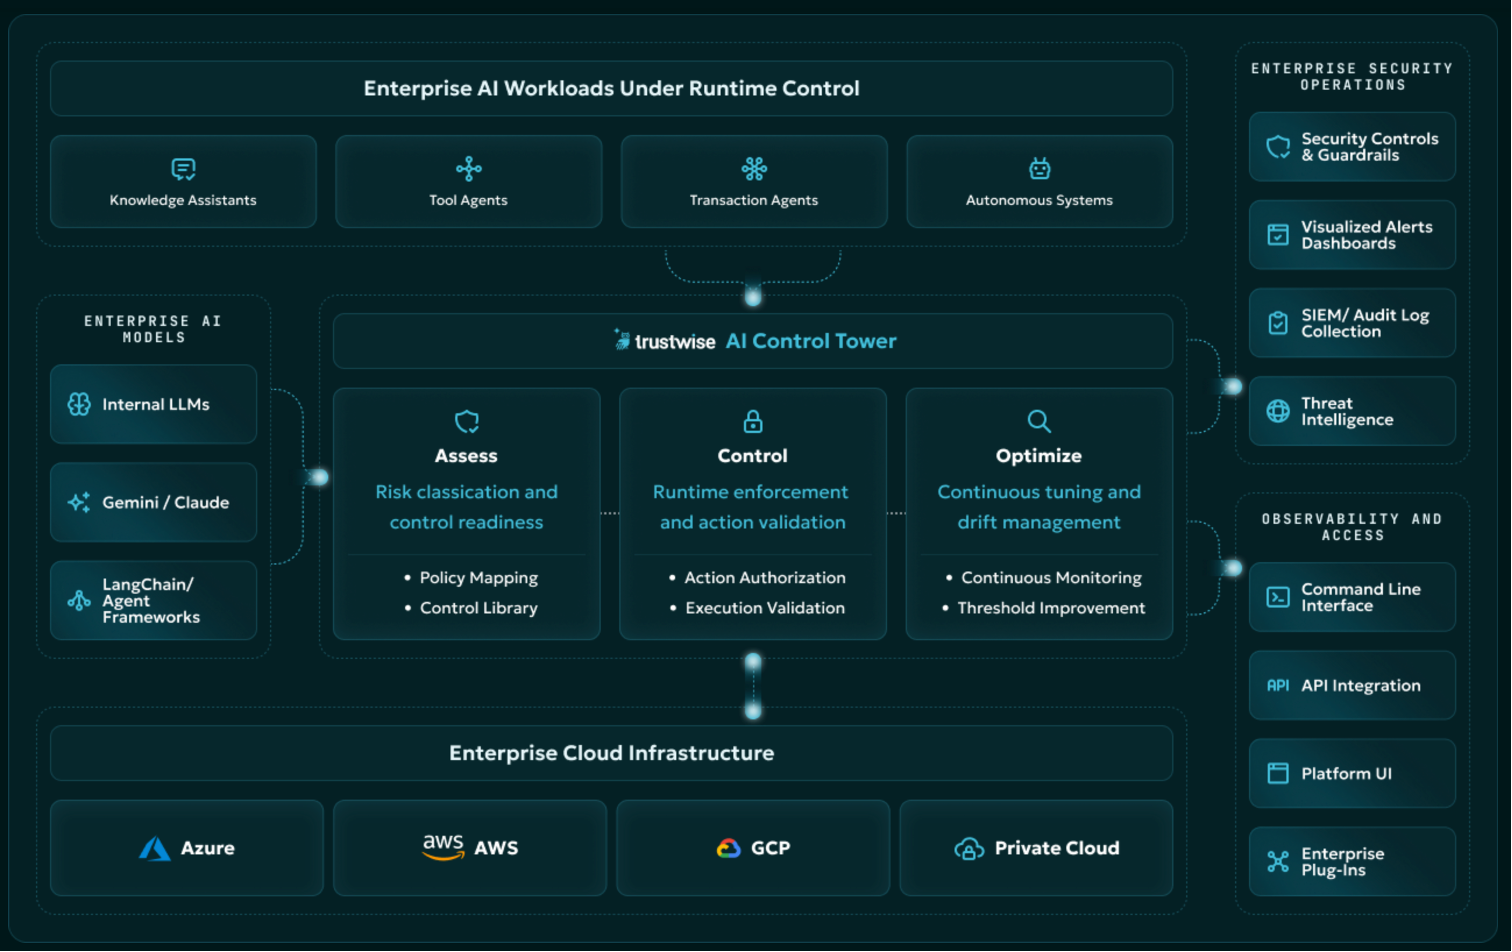Open the API Integration card
The width and height of the screenshot is (1512, 952).
click(1352, 685)
